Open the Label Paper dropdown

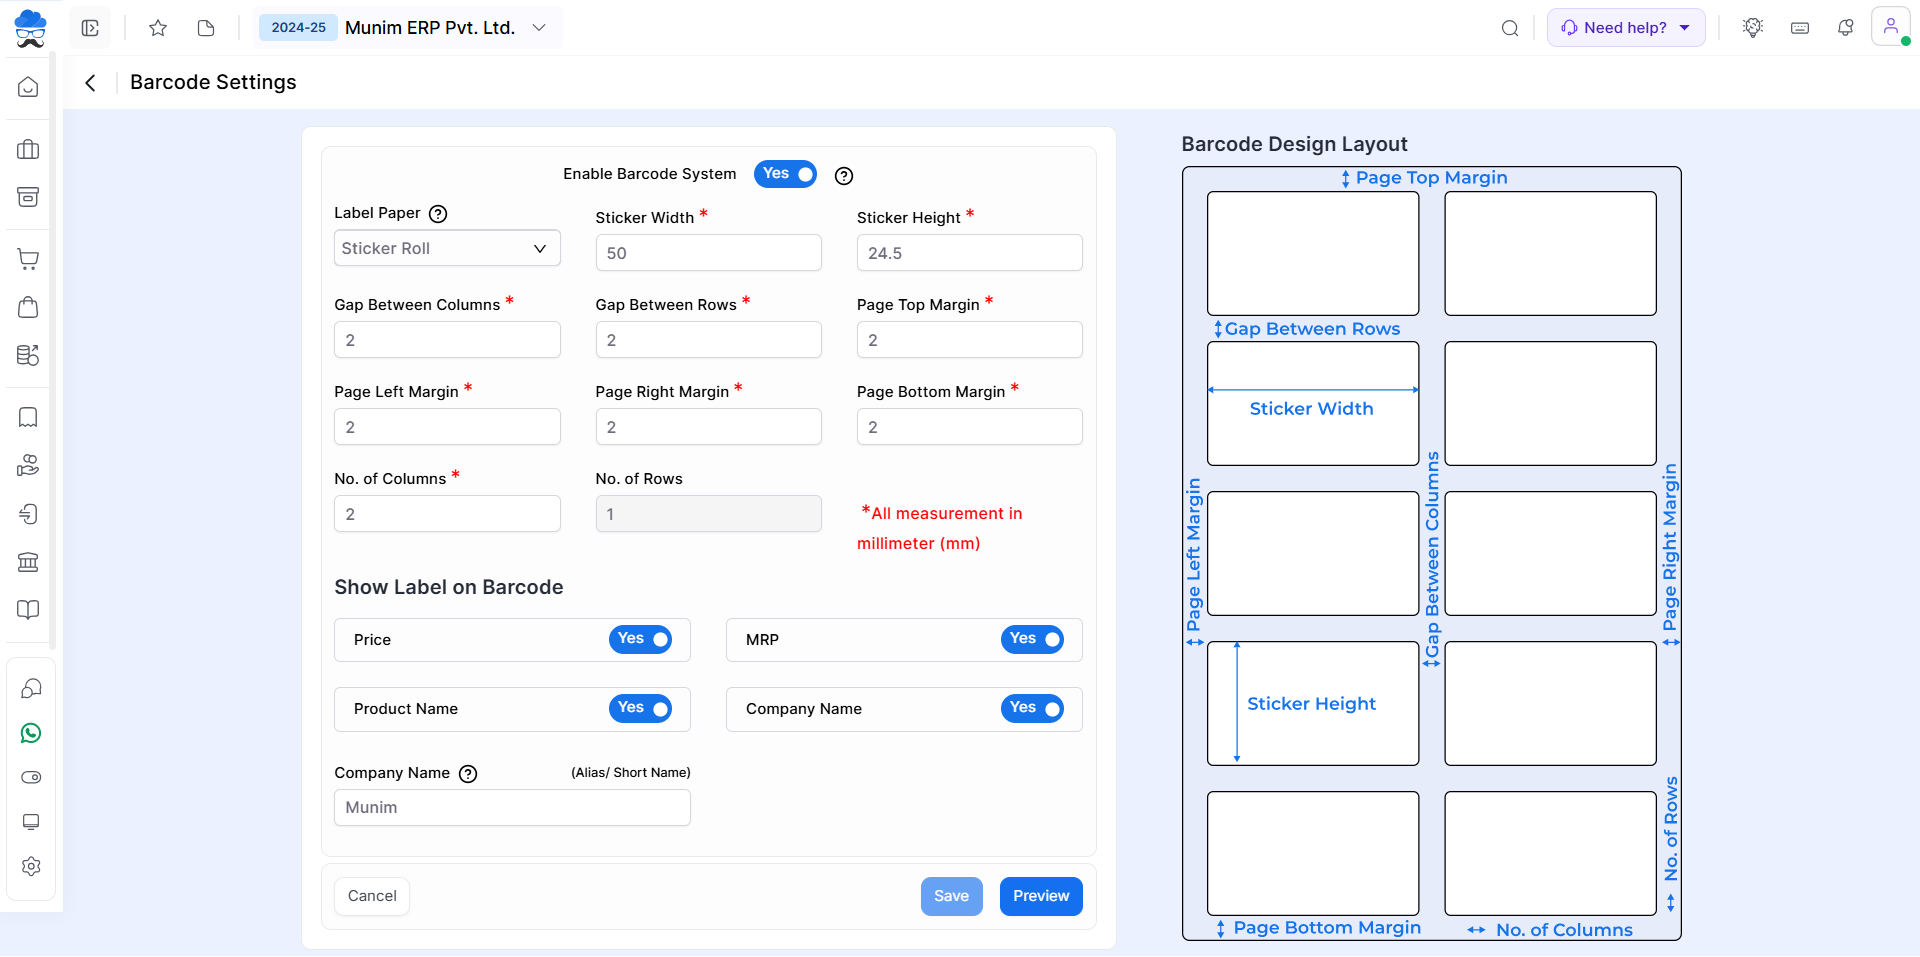pyautogui.click(x=447, y=249)
